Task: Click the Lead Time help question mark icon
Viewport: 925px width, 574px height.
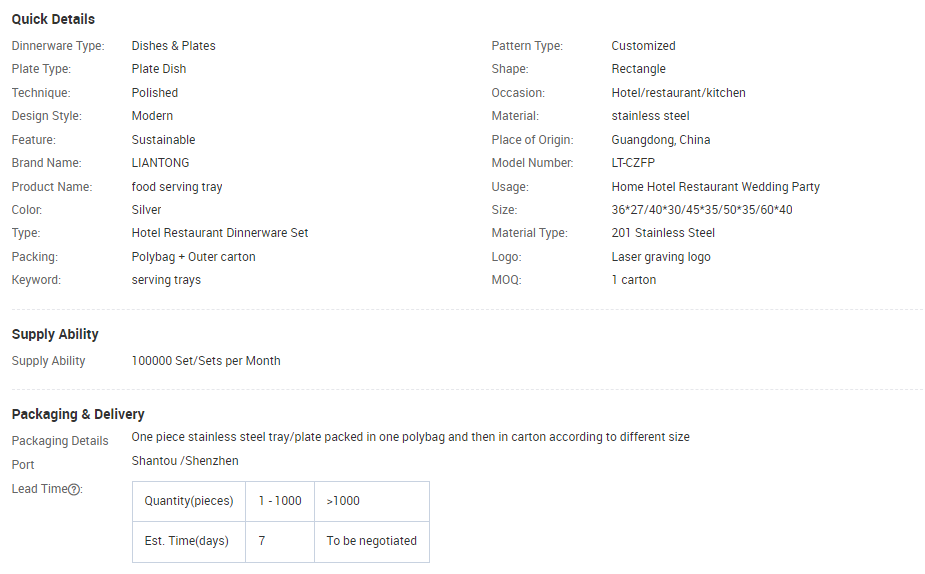Action: pyautogui.click(x=74, y=489)
